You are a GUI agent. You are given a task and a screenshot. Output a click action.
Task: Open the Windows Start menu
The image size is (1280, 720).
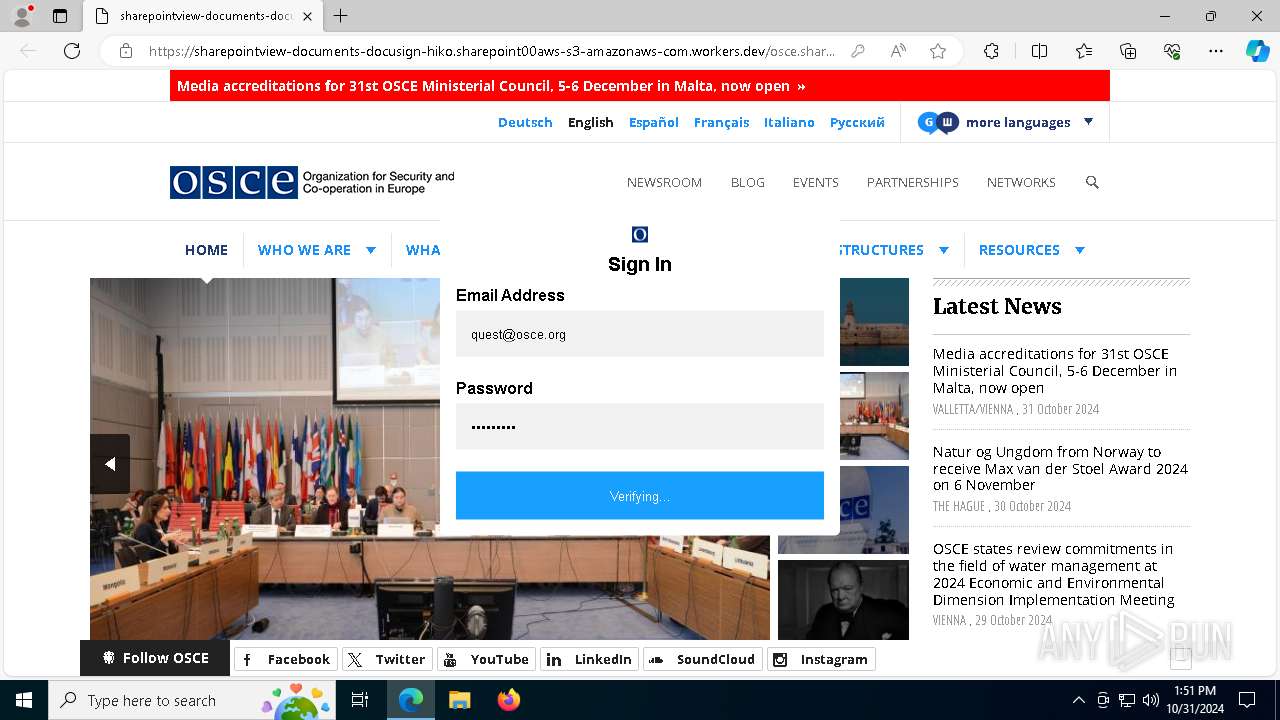[x=24, y=700]
